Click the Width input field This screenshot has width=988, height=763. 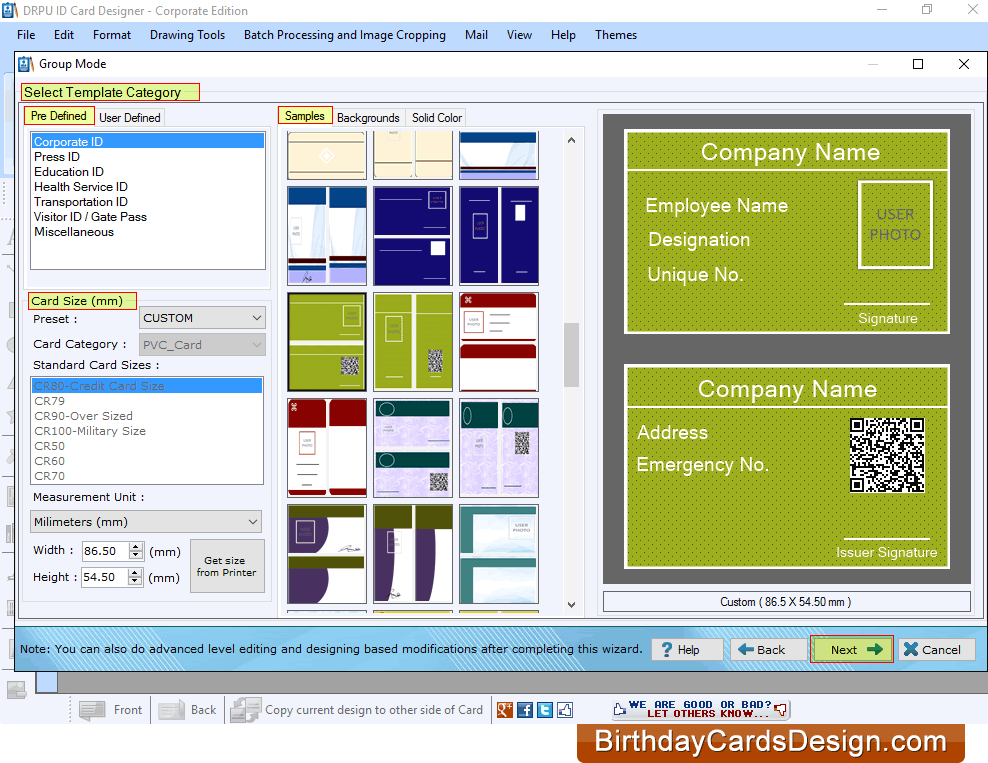105,551
